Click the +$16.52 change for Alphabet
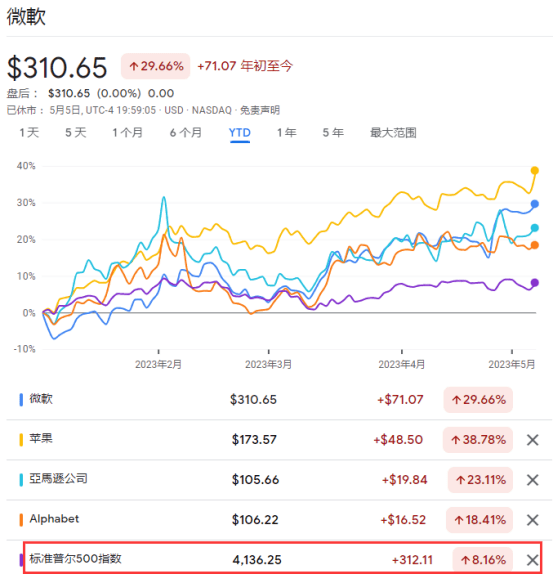The width and height of the screenshot is (554, 574). [403, 520]
